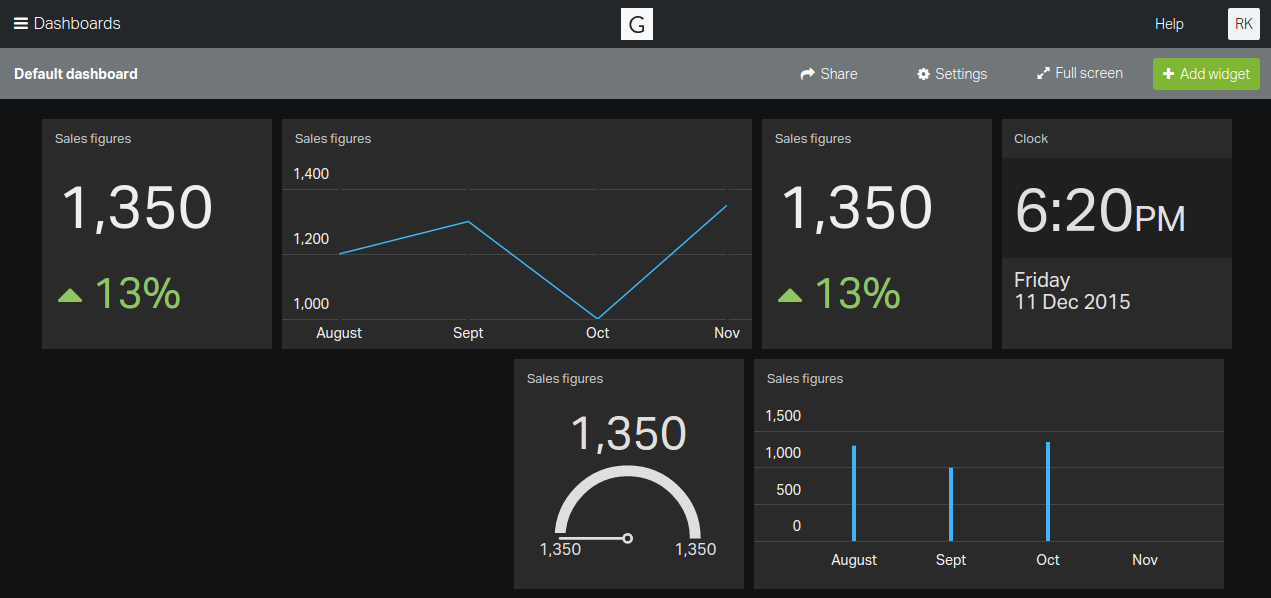Select the Sales figures line chart widget
This screenshot has height=598, width=1271.
coord(516,230)
